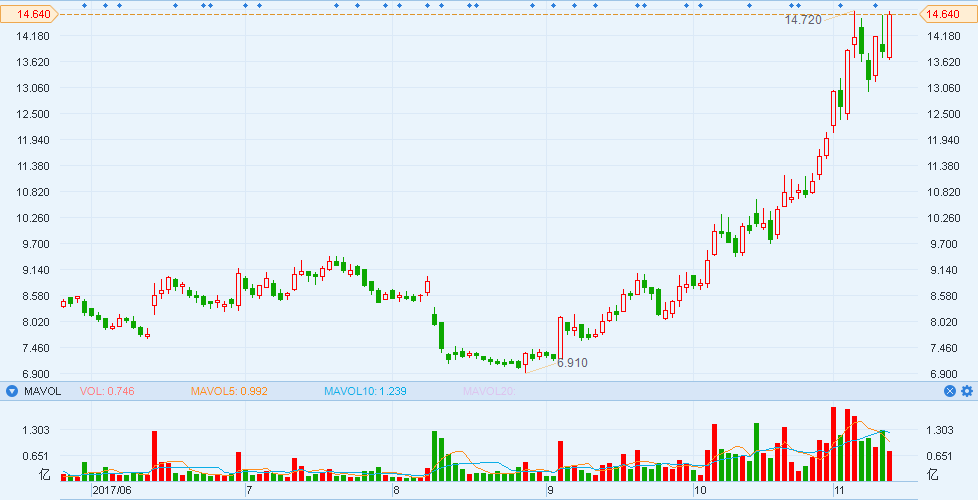This screenshot has width=978, height=500.
Task: Click the 6.910 low price annotation
Action: coord(572,363)
